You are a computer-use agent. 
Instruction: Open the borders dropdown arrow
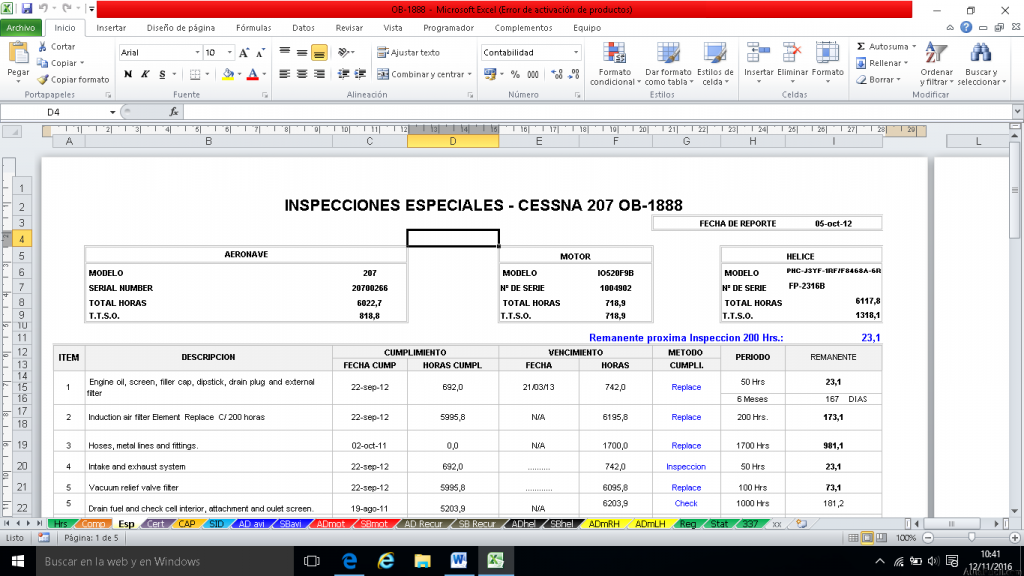click(207, 74)
